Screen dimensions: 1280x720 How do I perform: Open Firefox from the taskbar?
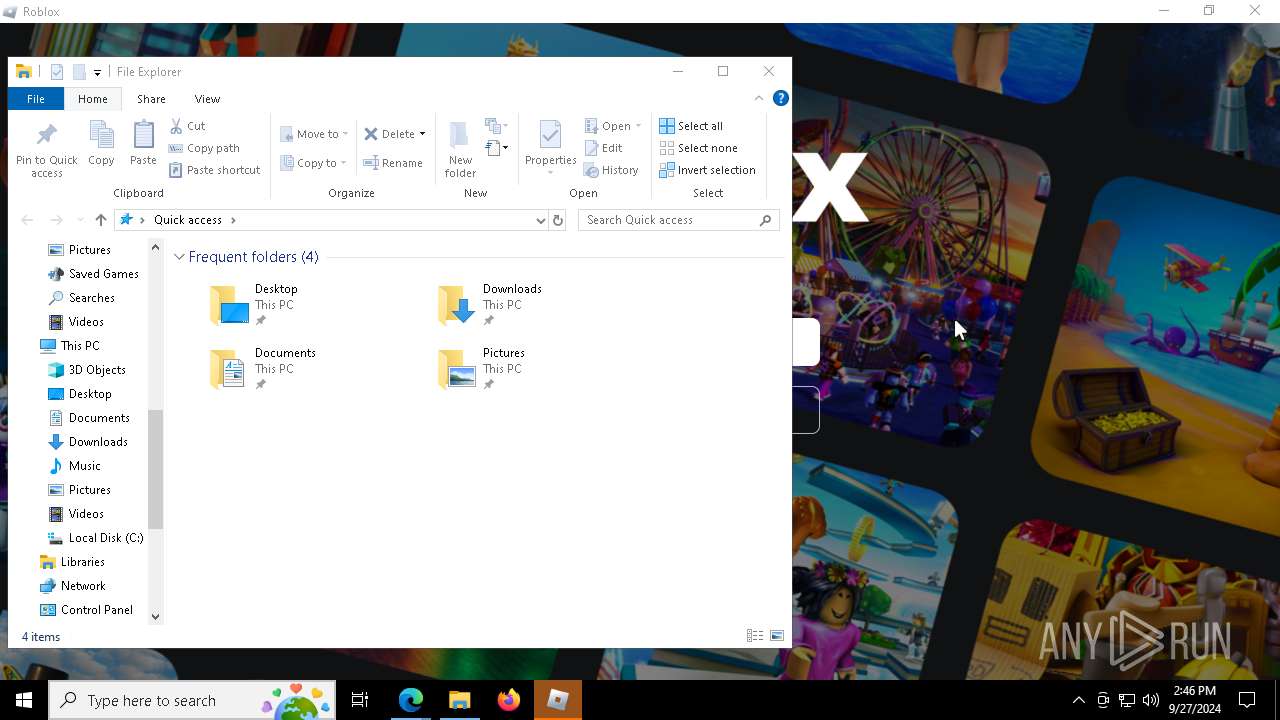coord(509,700)
